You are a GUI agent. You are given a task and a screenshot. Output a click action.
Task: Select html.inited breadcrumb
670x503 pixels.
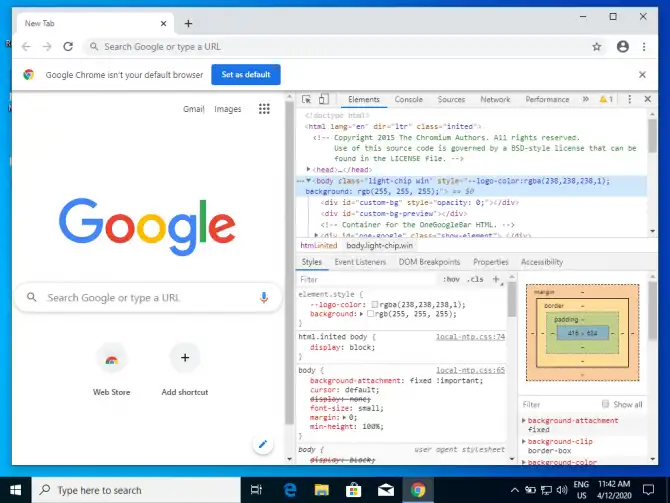click(318, 245)
